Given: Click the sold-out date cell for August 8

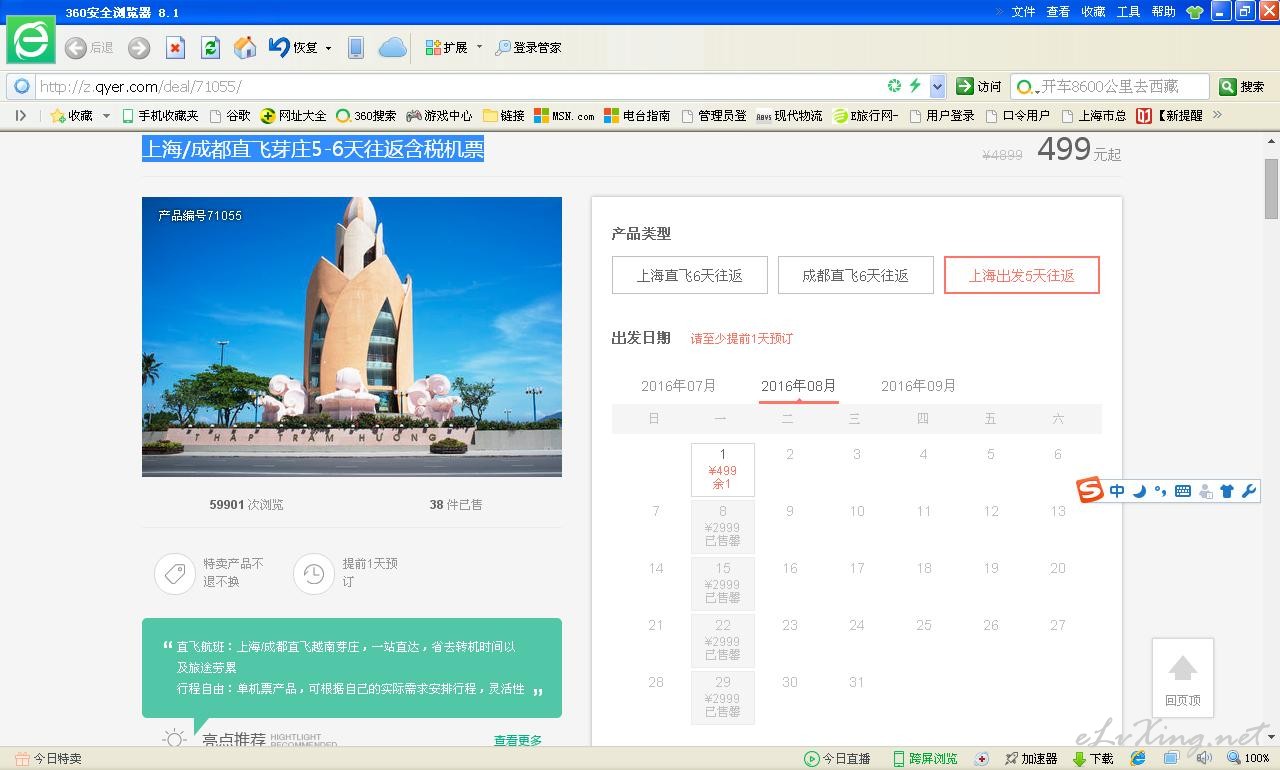Looking at the screenshot, I should (723, 527).
